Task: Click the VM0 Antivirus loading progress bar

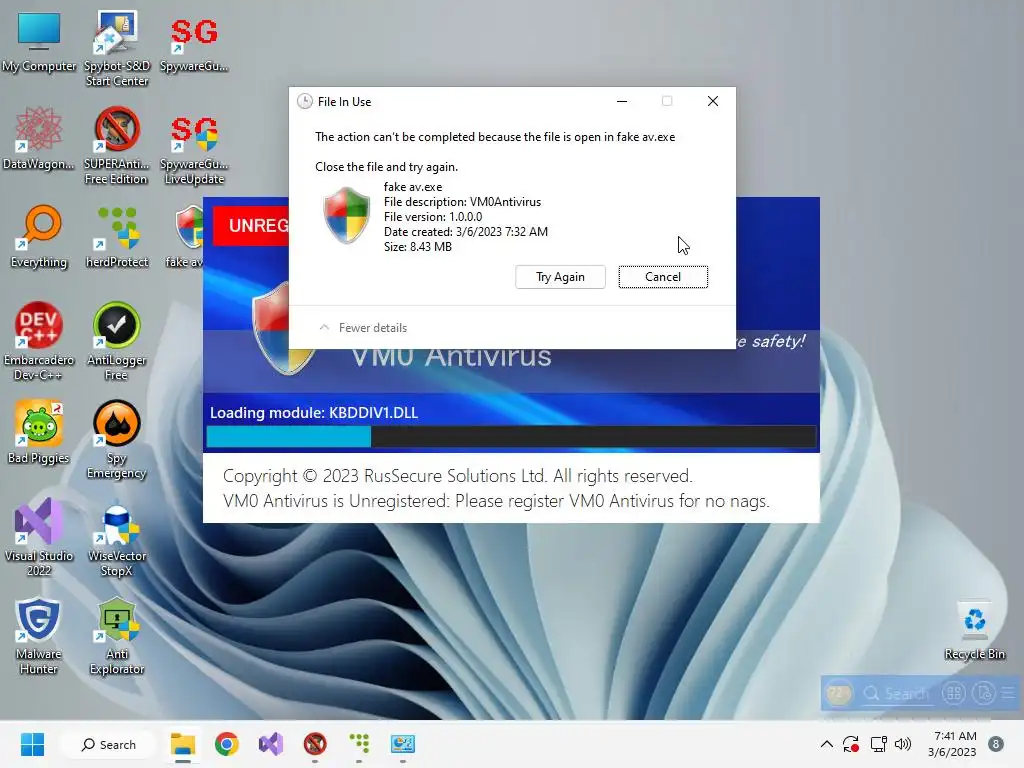Action: coord(511,436)
